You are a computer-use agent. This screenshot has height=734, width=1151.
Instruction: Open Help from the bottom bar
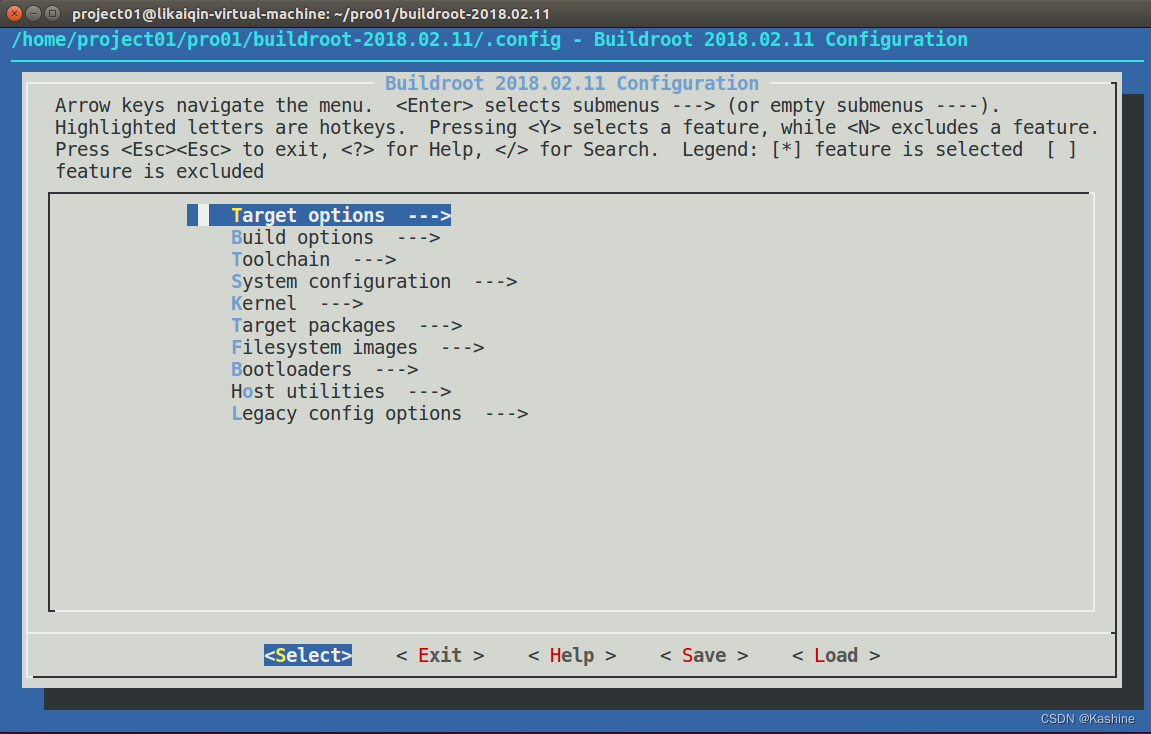point(572,655)
